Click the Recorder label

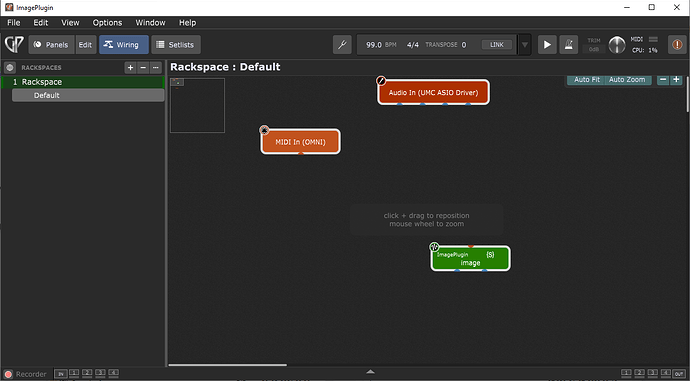31,374
